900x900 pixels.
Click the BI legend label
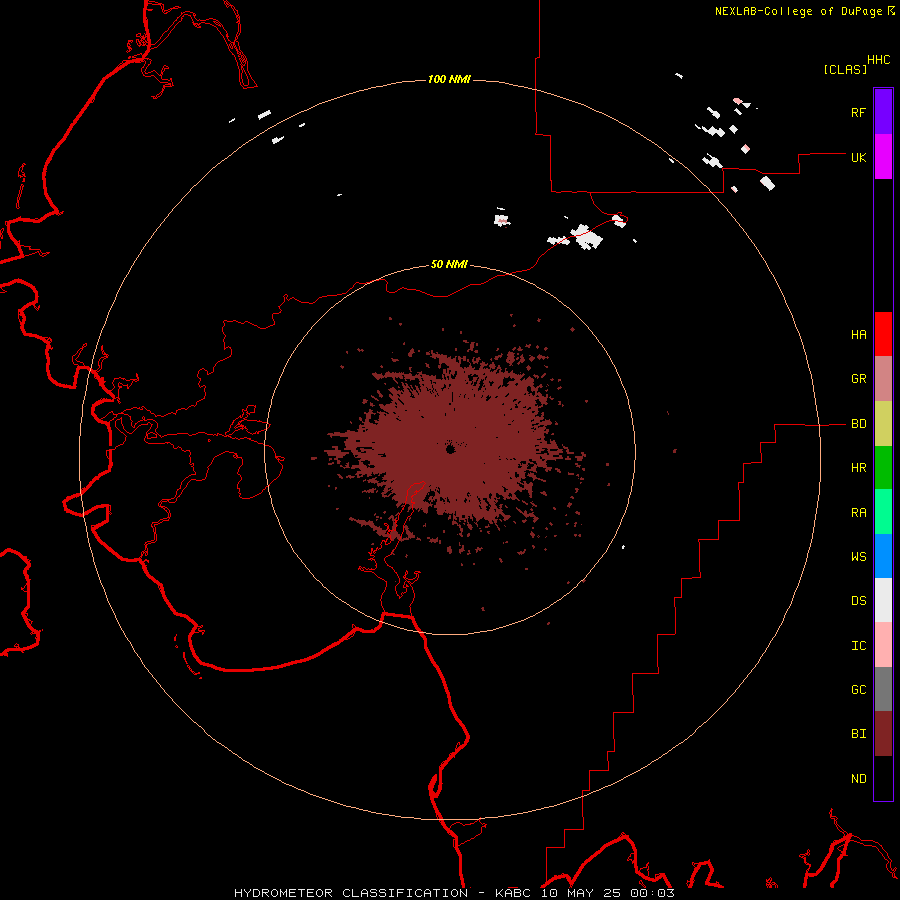pos(858,734)
